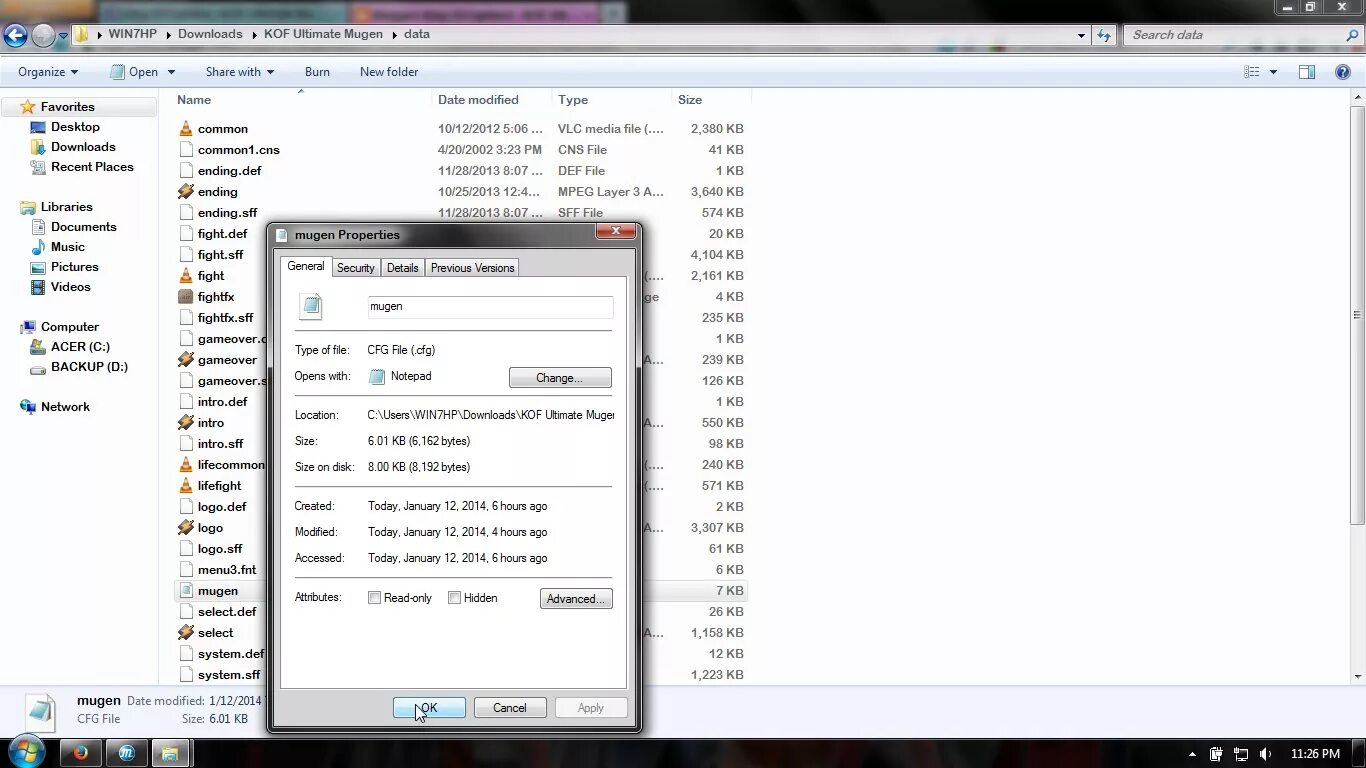Image resolution: width=1366 pixels, height=768 pixels.
Task: Click the Advanced... button
Action: 576,599
